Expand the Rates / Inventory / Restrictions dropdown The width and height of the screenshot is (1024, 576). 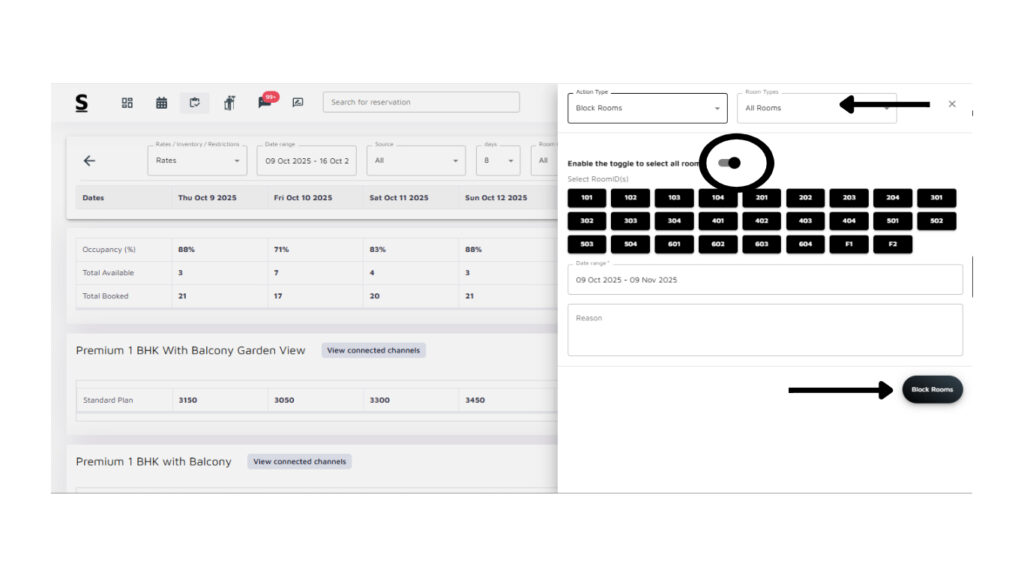tap(196, 160)
